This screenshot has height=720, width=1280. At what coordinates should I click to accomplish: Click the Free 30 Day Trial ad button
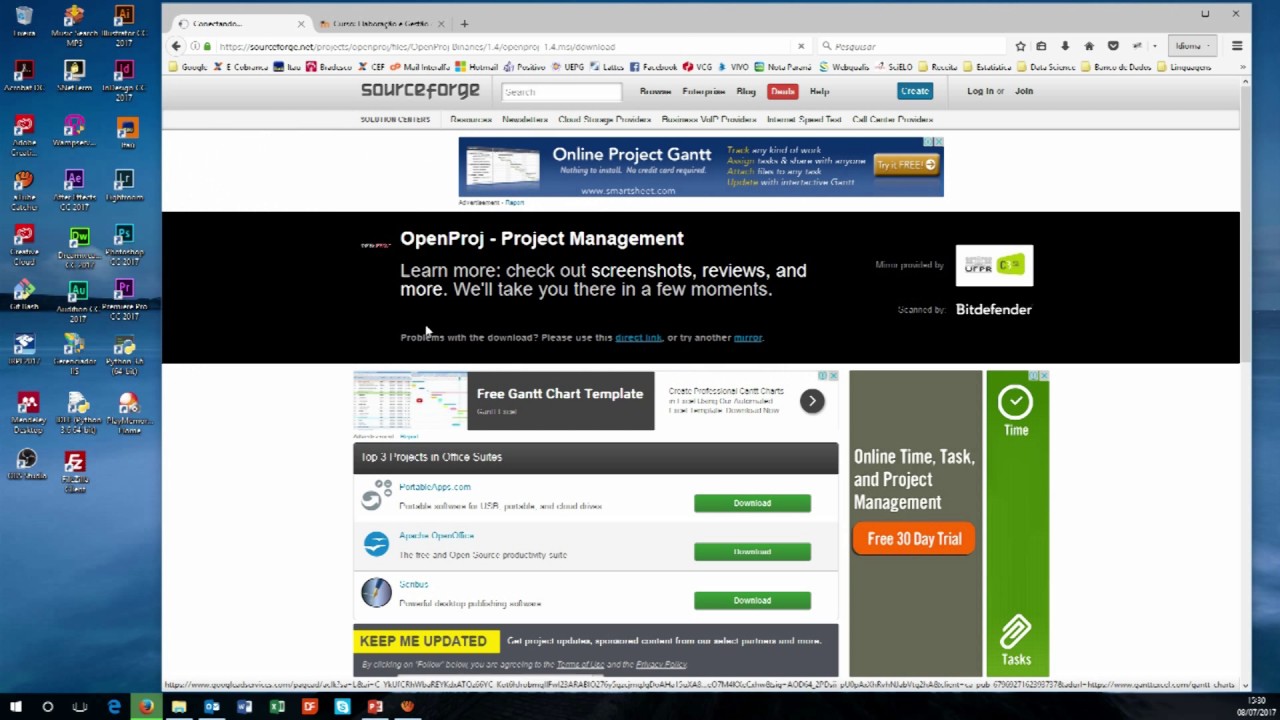pos(914,539)
